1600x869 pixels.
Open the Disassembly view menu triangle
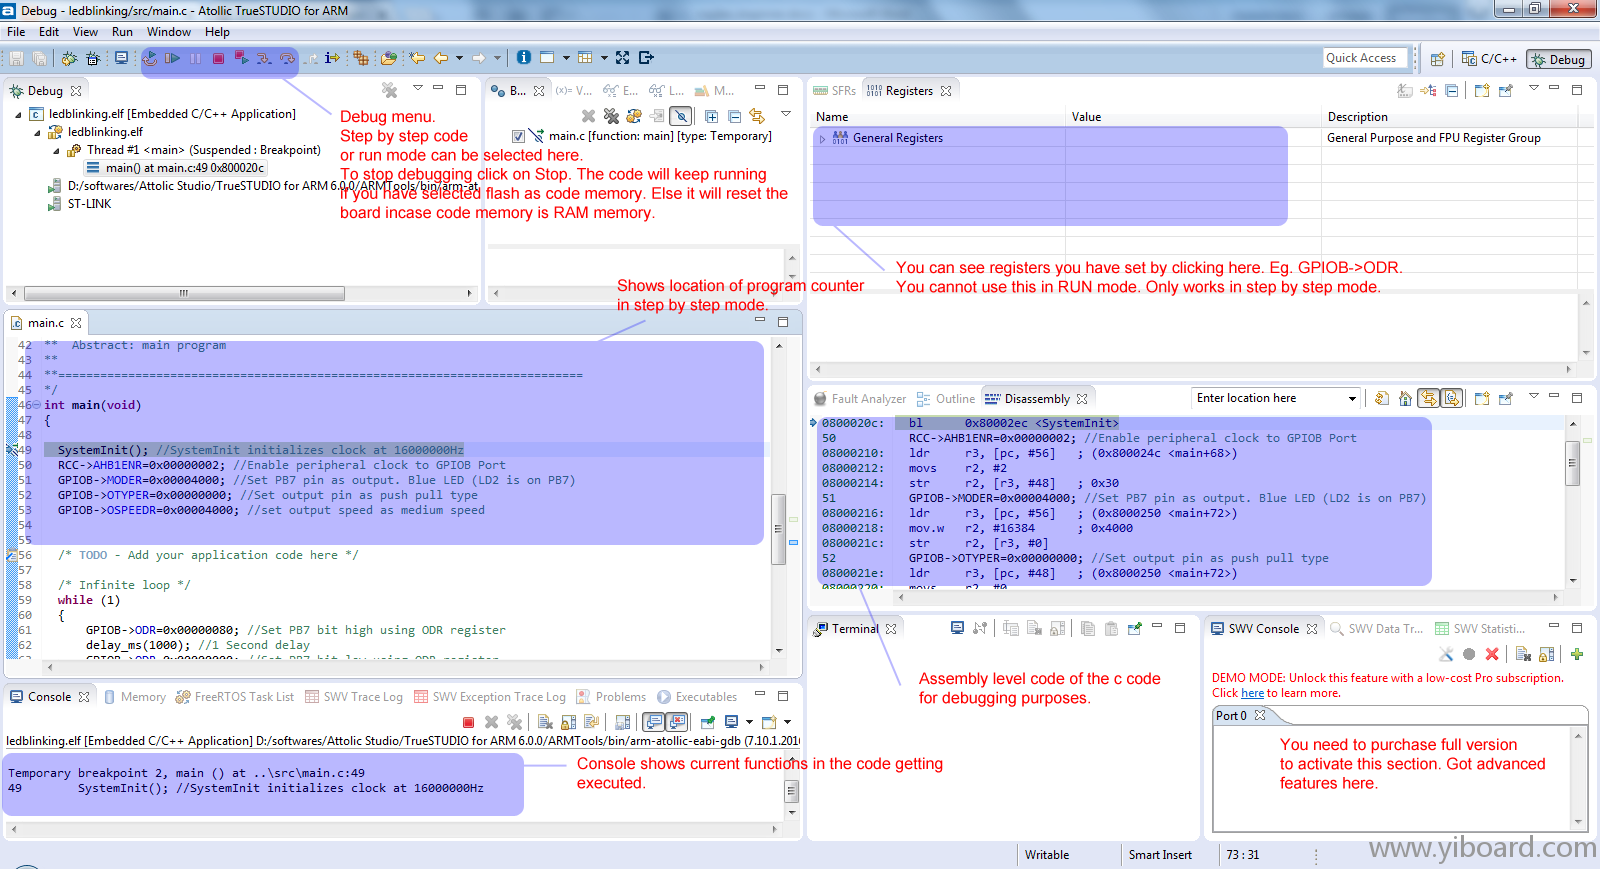click(x=1533, y=396)
